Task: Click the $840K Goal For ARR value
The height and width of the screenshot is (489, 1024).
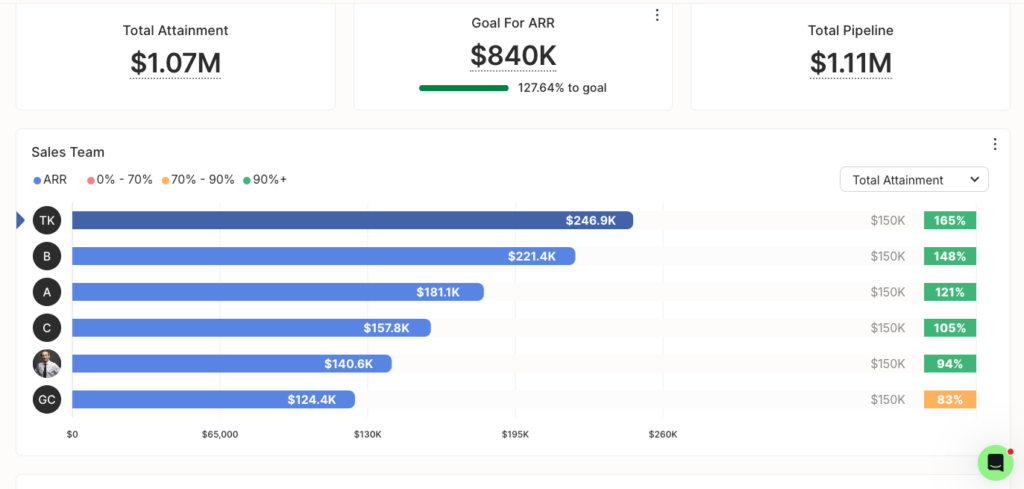Action: point(513,55)
